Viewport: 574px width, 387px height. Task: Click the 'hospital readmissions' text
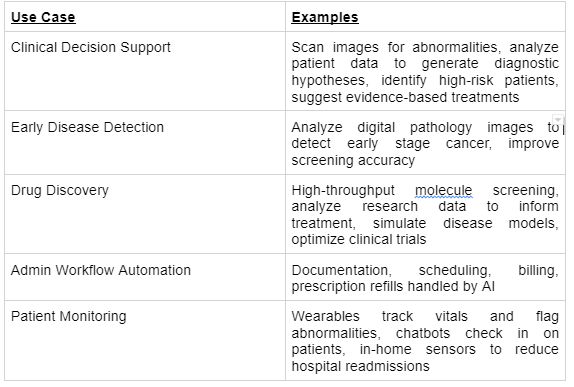(360, 366)
